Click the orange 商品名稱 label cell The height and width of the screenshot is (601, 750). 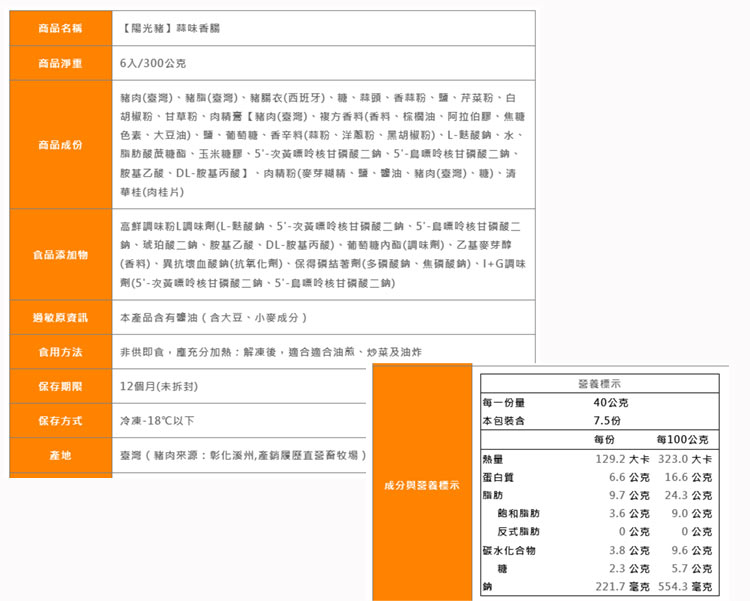[x=60, y=29]
